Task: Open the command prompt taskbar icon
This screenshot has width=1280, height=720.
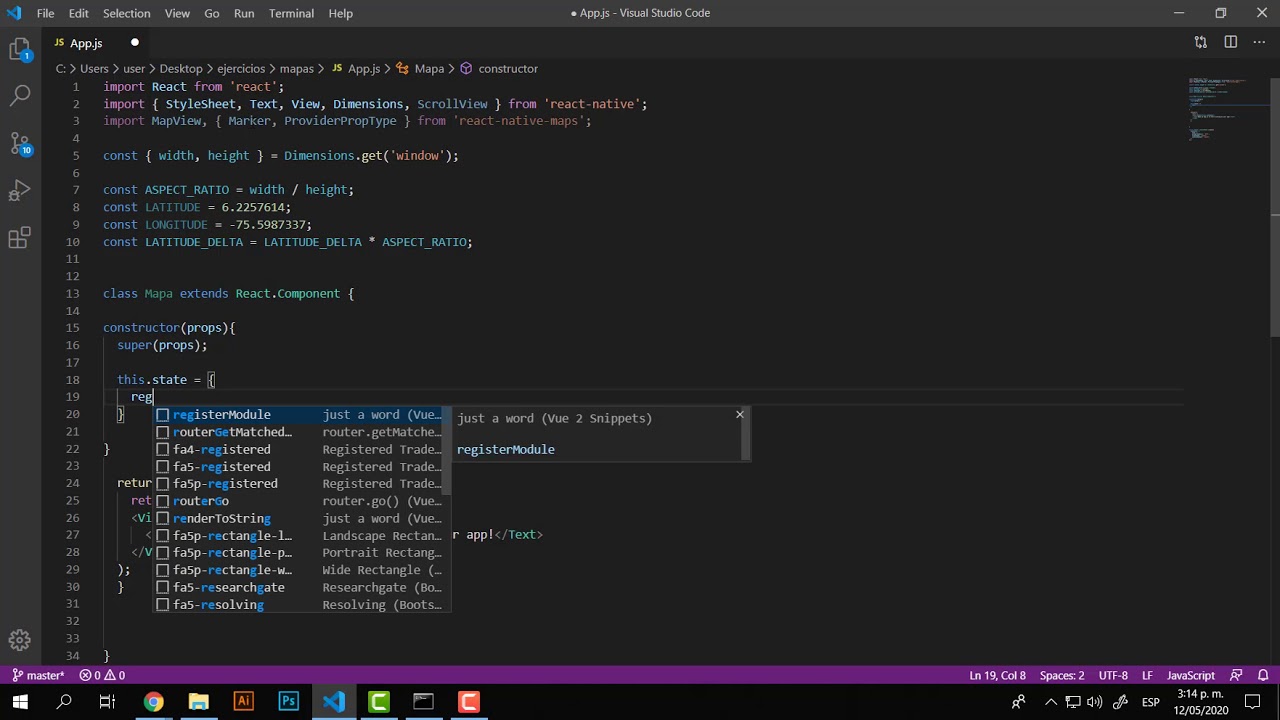Action: point(423,702)
